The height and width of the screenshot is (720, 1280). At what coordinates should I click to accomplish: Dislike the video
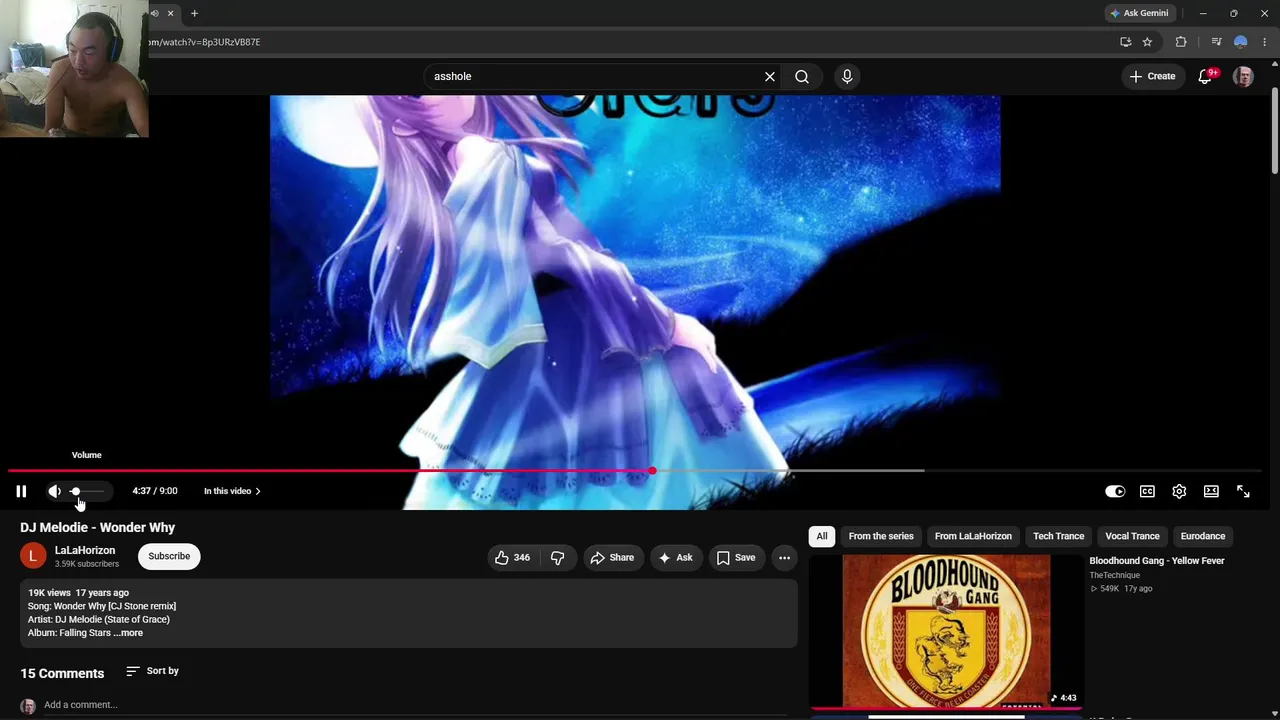(x=558, y=557)
